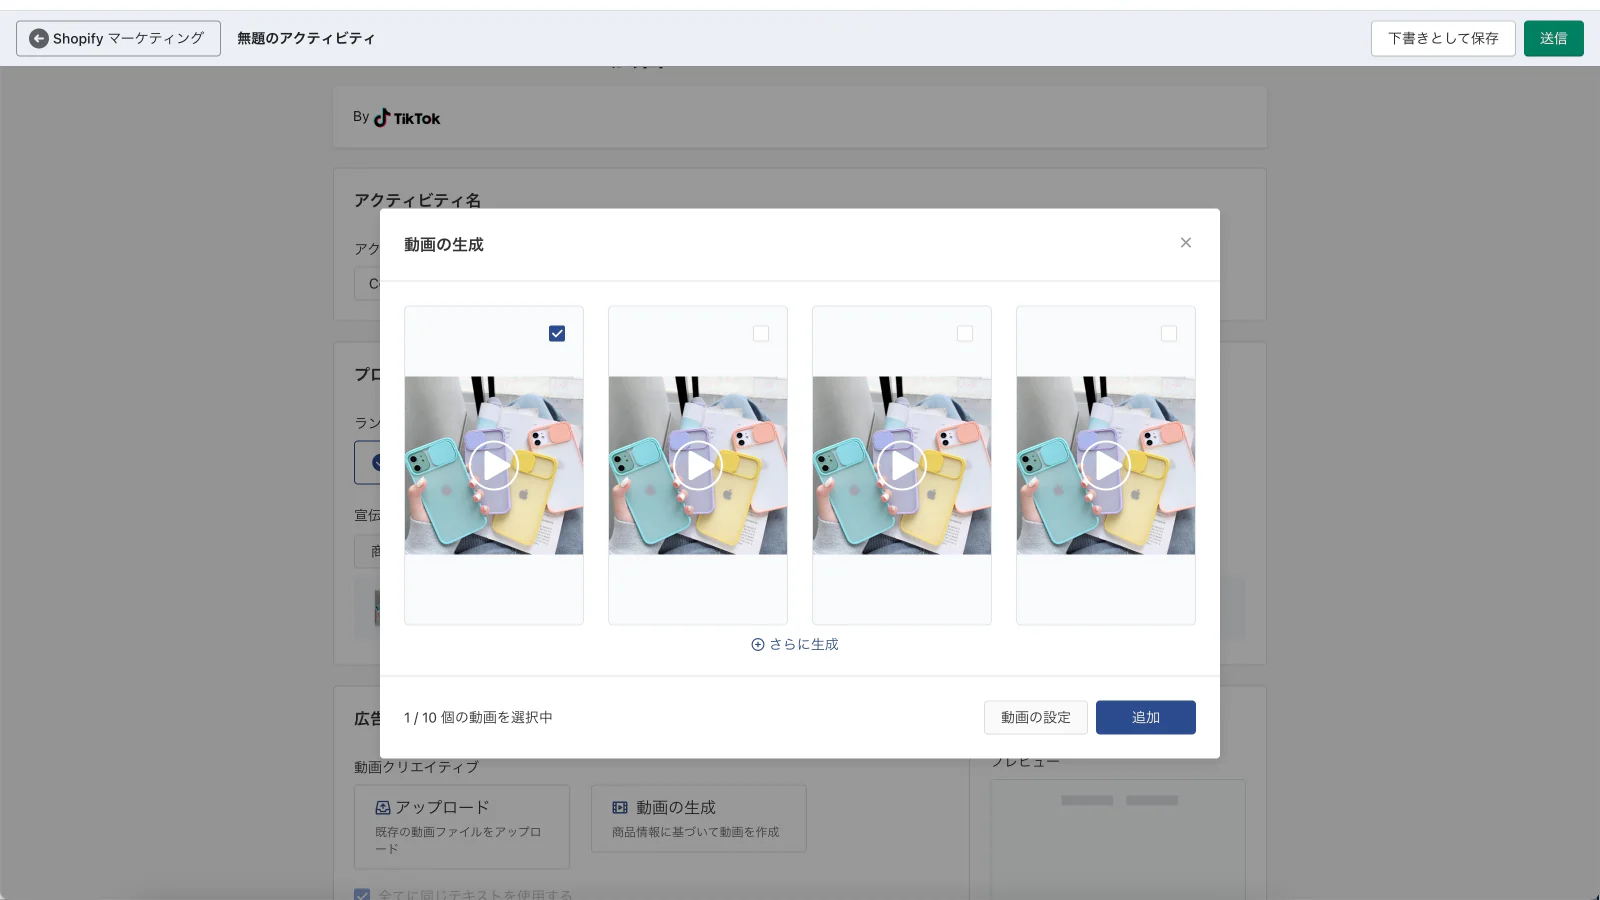The width and height of the screenshot is (1600, 900).
Task: Click the TikTok logo
Action: [407, 118]
